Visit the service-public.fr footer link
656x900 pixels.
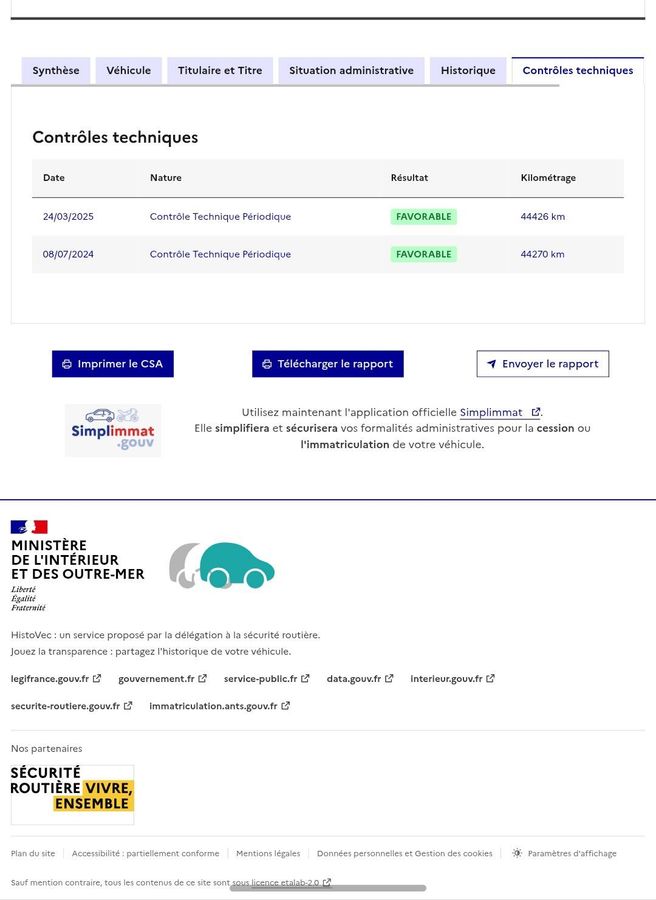[260, 679]
